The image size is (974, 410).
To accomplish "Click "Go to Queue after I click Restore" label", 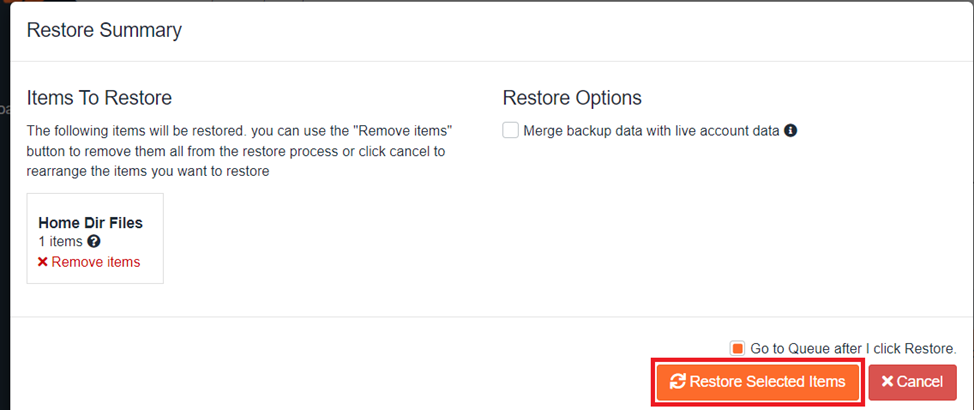I will tap(853, 349).
